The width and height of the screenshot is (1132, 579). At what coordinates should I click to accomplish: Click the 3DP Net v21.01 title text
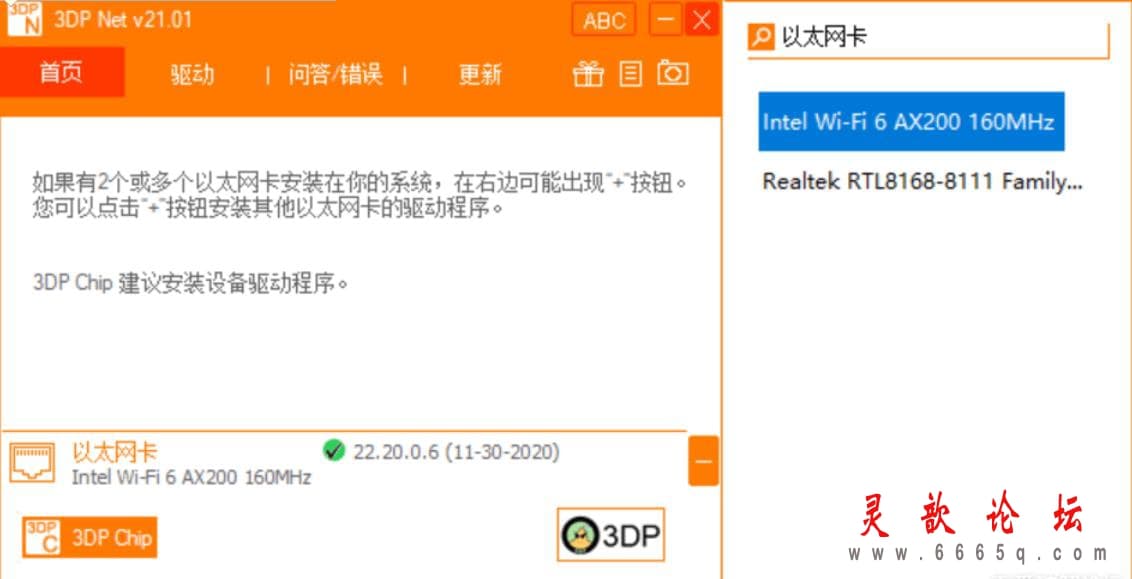coord(123,19)
